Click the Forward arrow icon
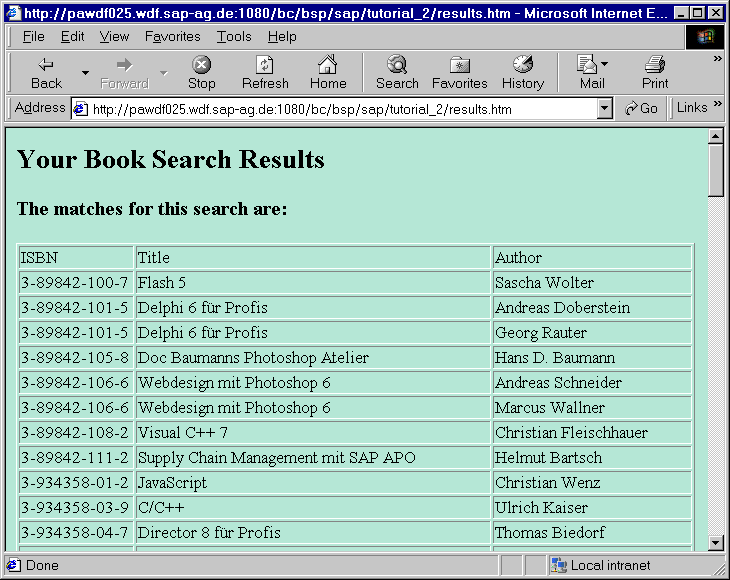Screen dimensions: 730x580 coord(124,65)
